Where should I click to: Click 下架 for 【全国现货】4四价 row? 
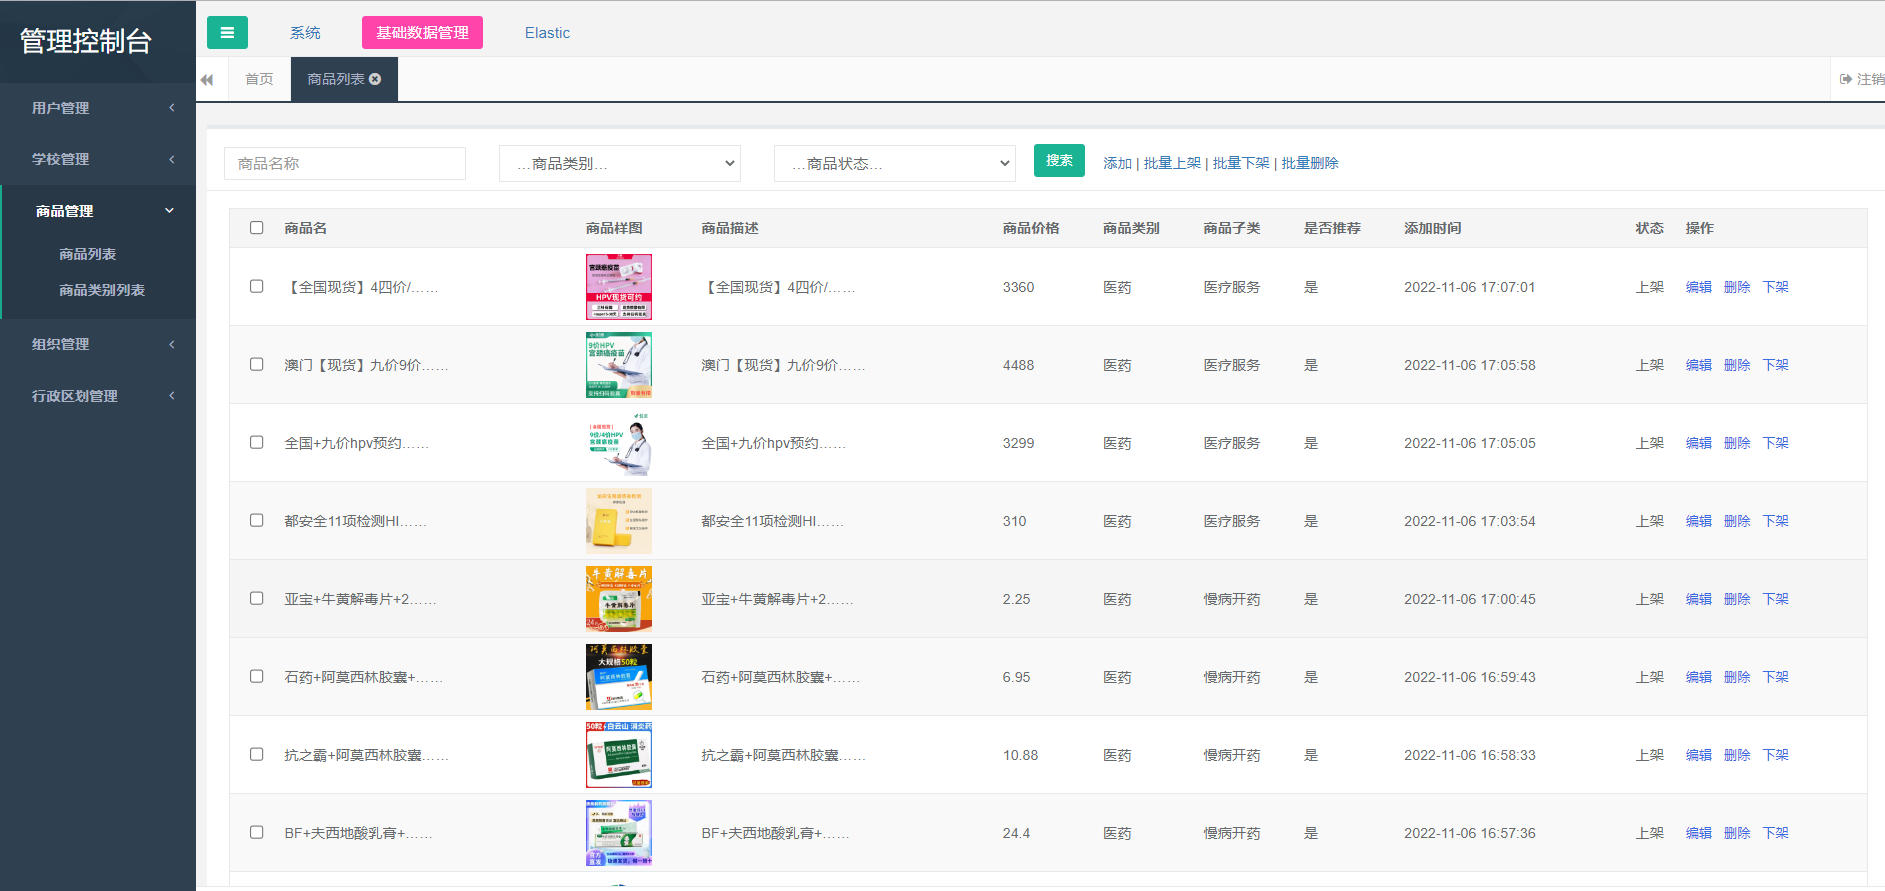point(1776,287)
